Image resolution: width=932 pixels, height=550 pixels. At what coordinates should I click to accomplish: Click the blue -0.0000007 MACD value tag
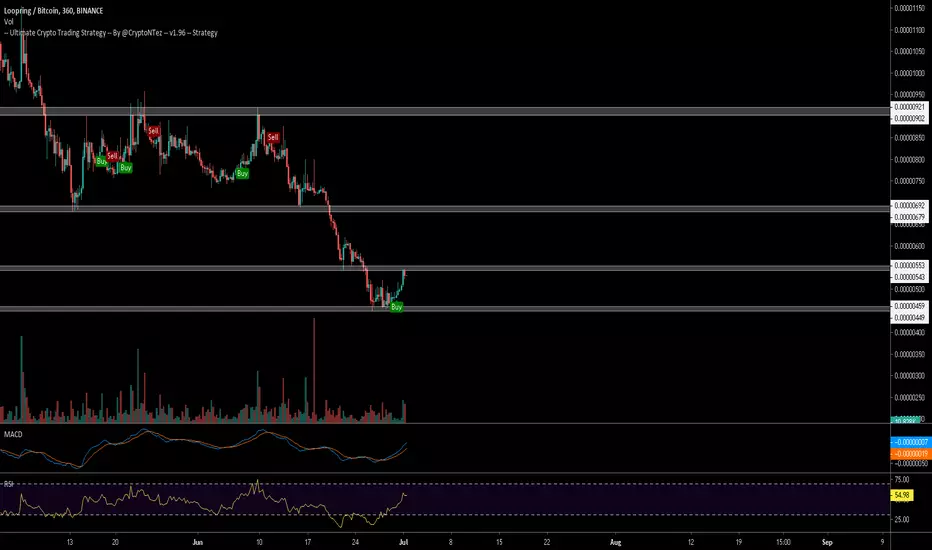[x=909, y=442]
